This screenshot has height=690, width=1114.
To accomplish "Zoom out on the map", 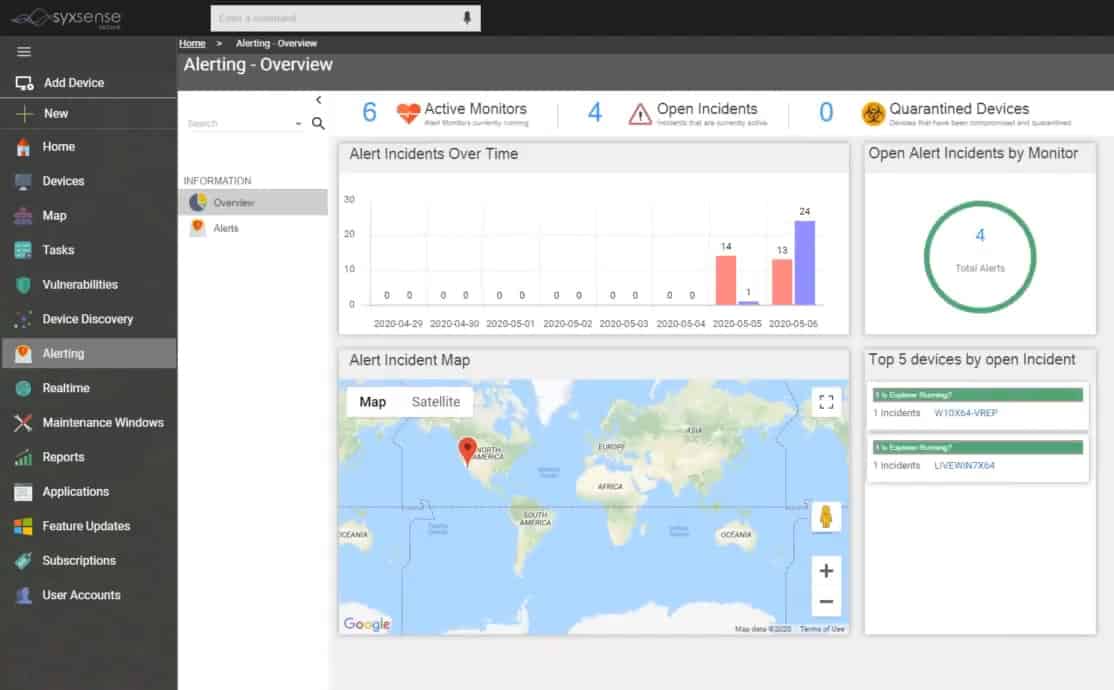I will [826, 602].
